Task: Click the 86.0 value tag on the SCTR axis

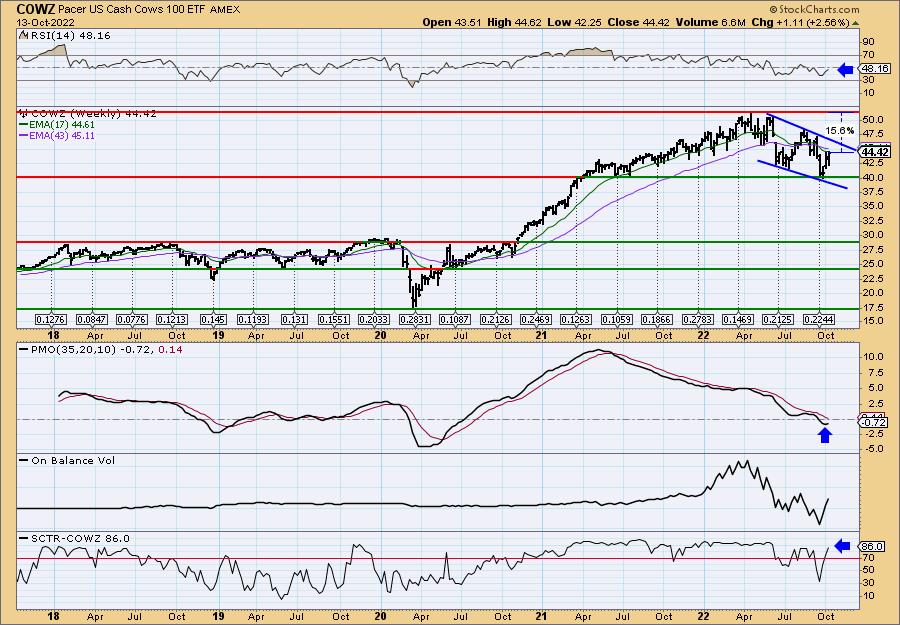Action: click(x=872, y=546)
